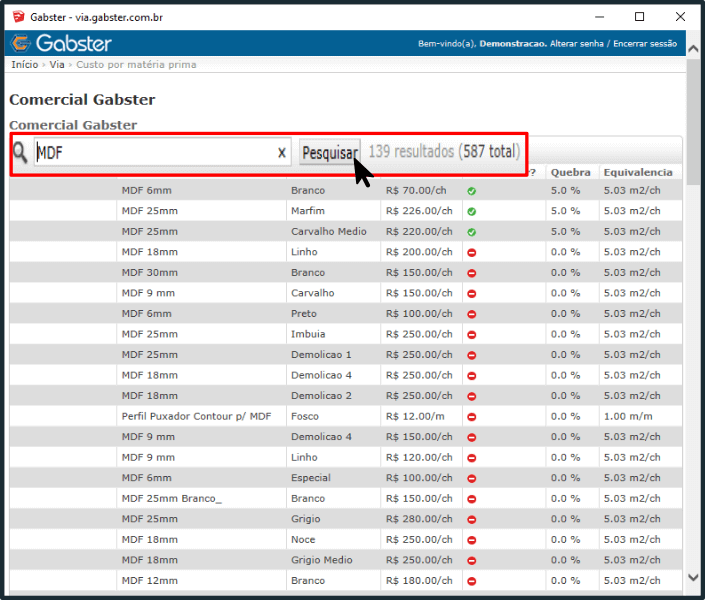
Task: Click the Especial color cell
Action: tap(311, 478)
